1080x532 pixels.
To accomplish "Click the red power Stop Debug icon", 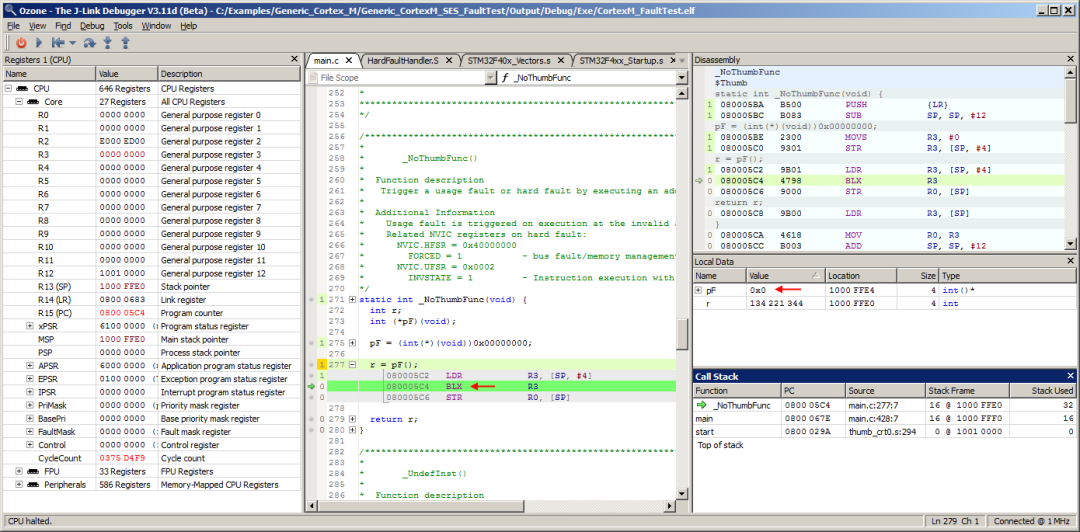I will [20, 43].
